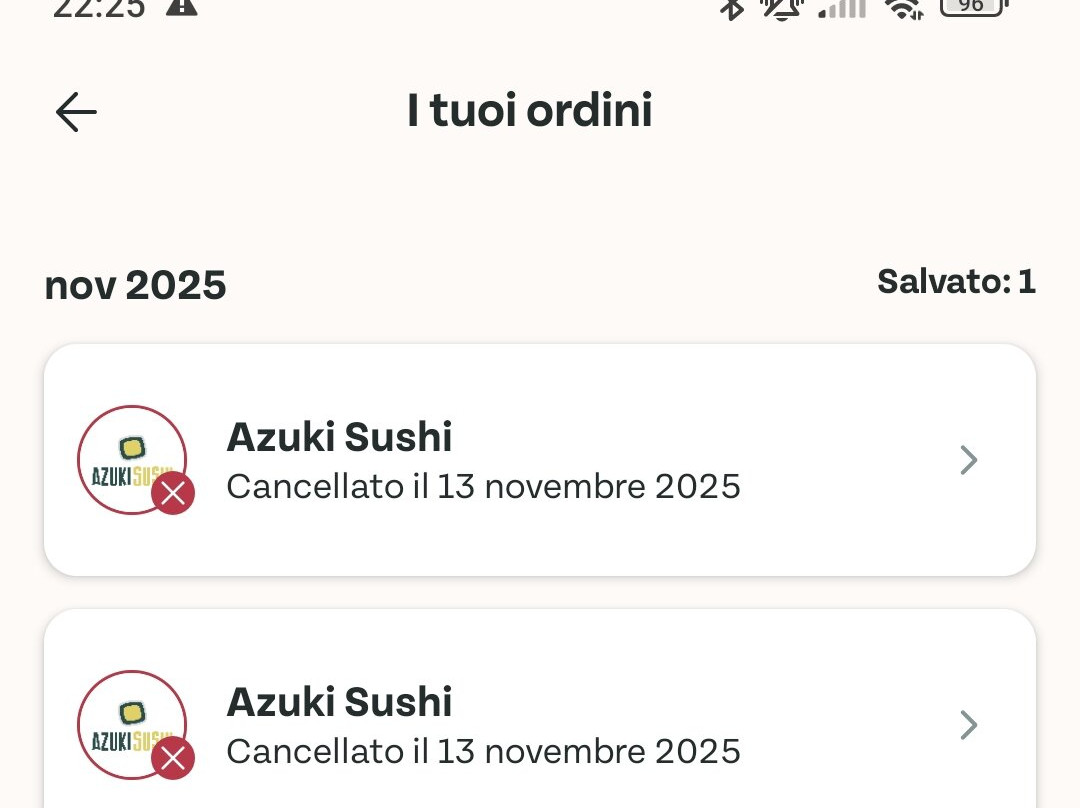Tap the clock showing 22:25

98,10
